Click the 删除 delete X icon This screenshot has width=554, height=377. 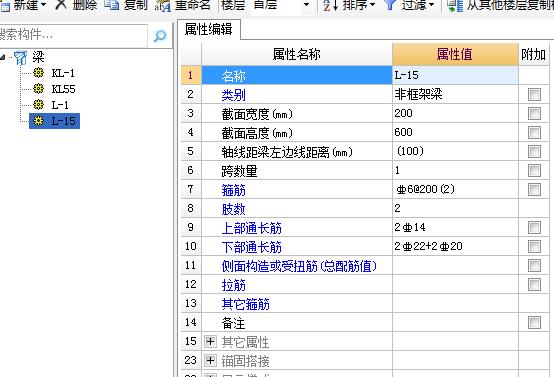point(61,5)
